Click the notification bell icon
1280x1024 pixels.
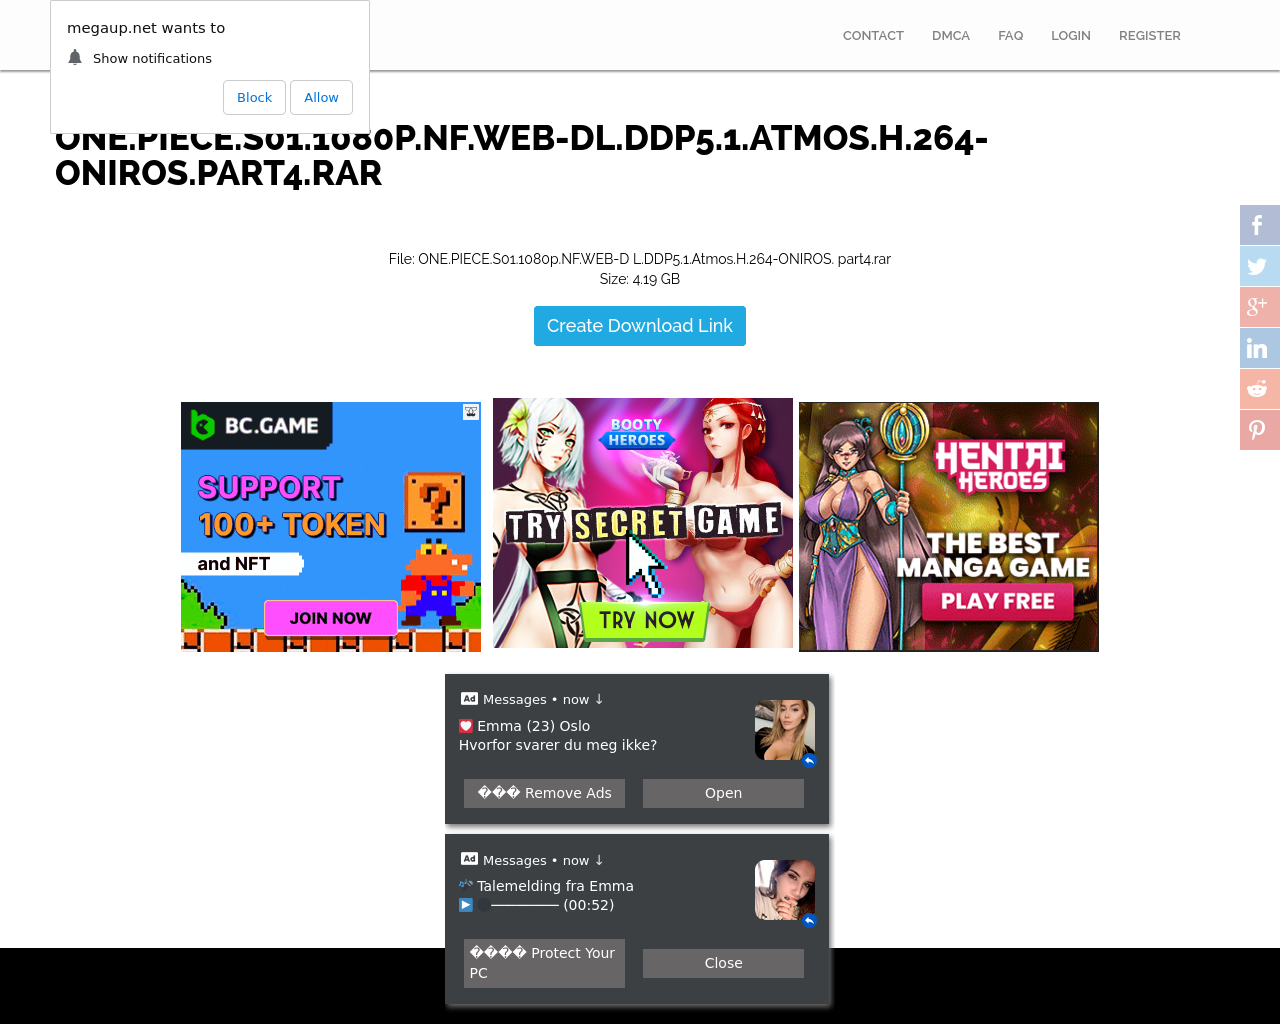click(x=75, y=58)
